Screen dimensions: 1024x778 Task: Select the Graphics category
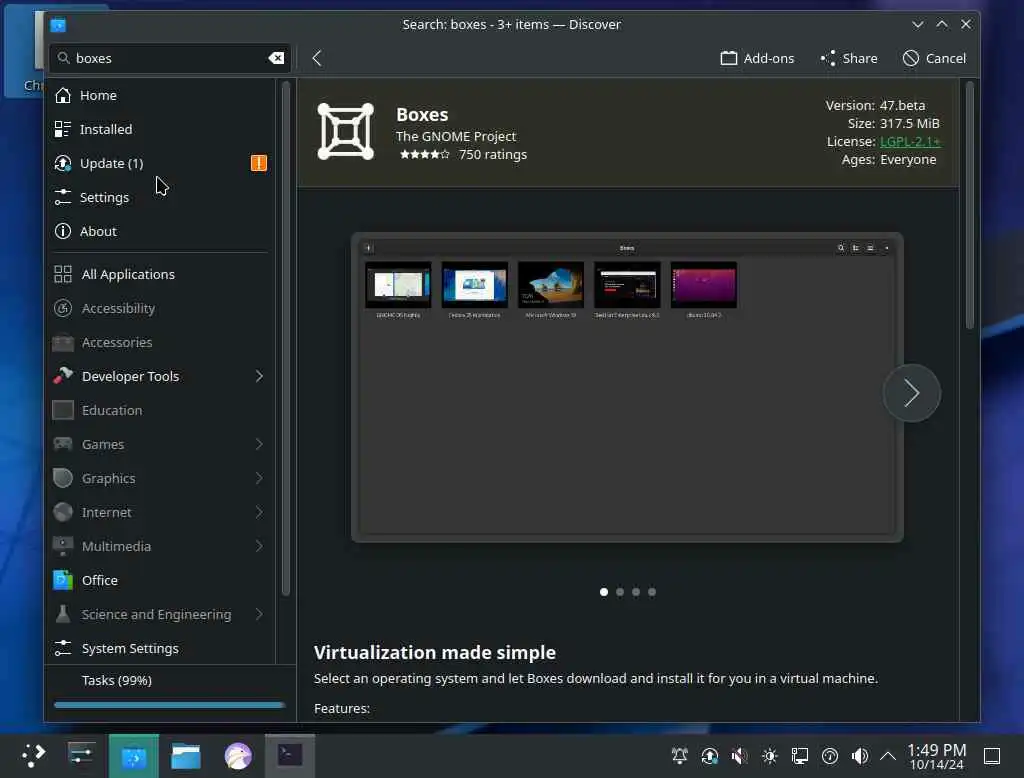pos(161,478)
